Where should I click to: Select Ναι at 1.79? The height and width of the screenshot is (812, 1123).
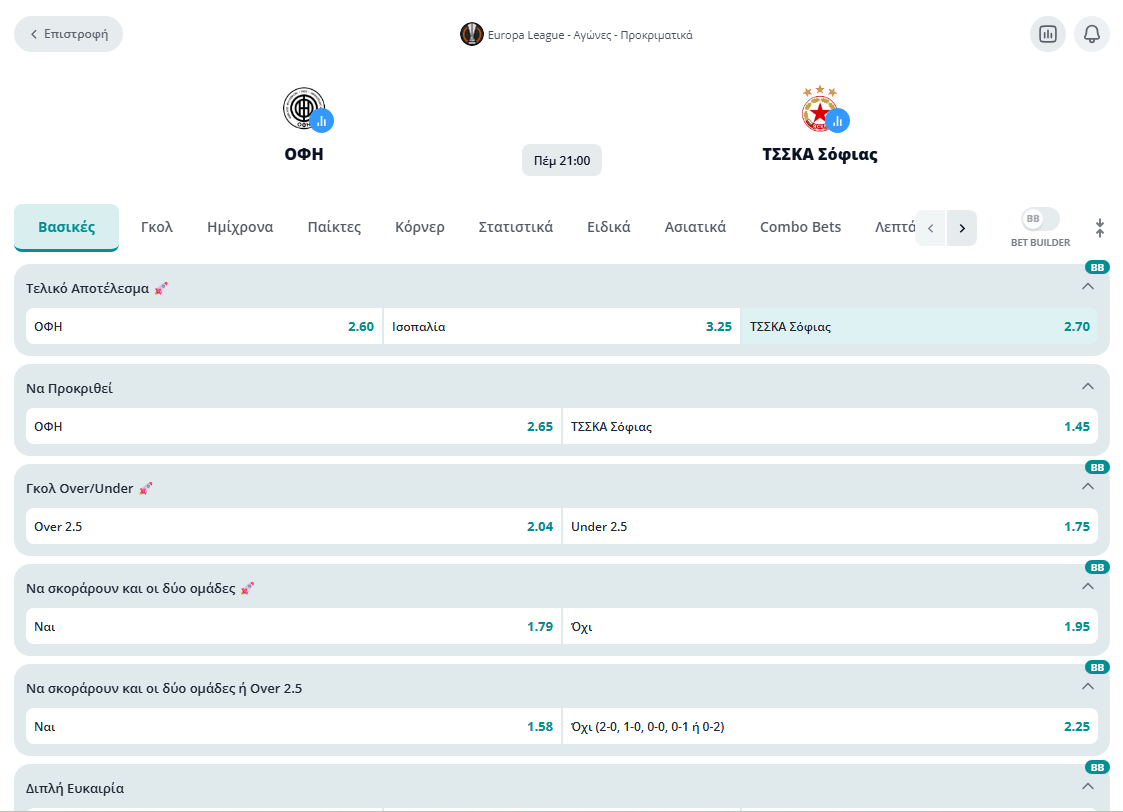coord(294,627)
